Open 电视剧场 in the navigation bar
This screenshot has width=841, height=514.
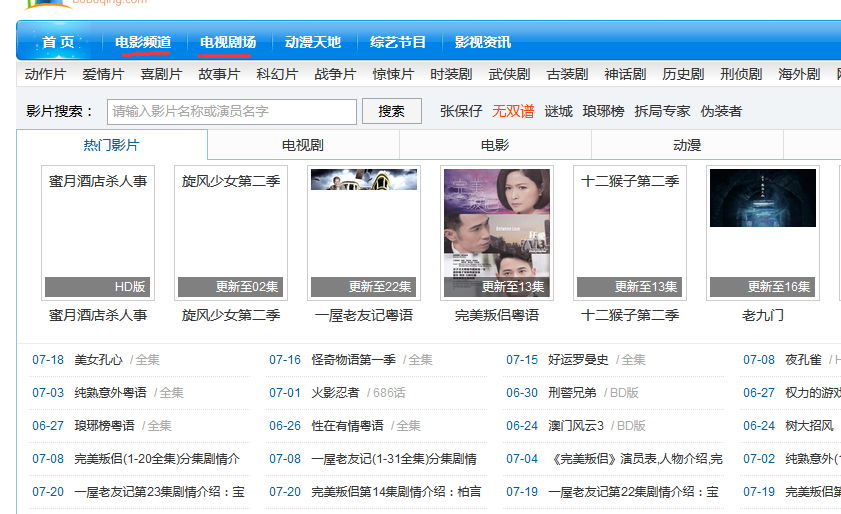tap(228, 42)
